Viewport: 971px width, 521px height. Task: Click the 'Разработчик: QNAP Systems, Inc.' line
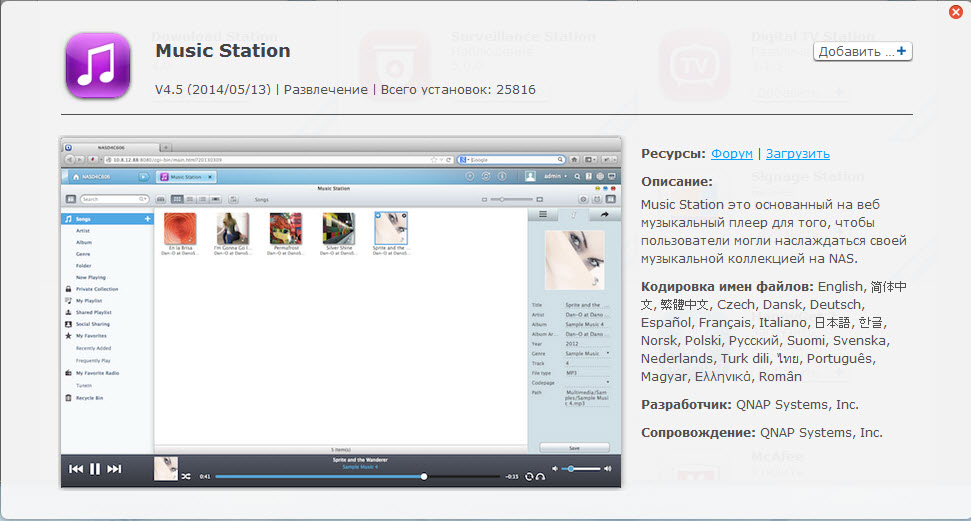pyautogui.click(x=750, y=405)
